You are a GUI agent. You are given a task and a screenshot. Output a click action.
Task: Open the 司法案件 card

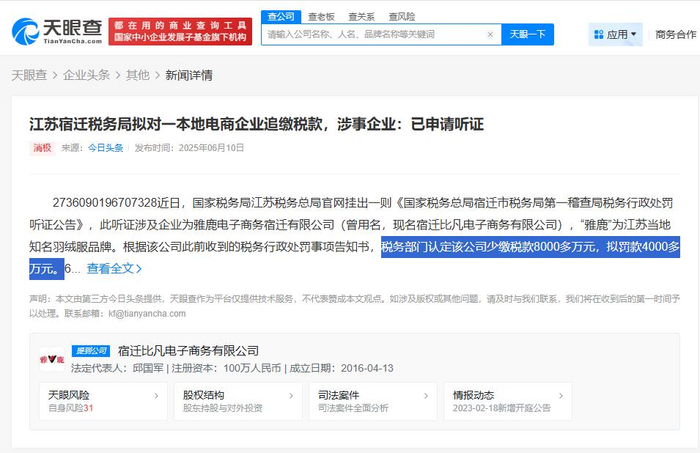point(373,401)
